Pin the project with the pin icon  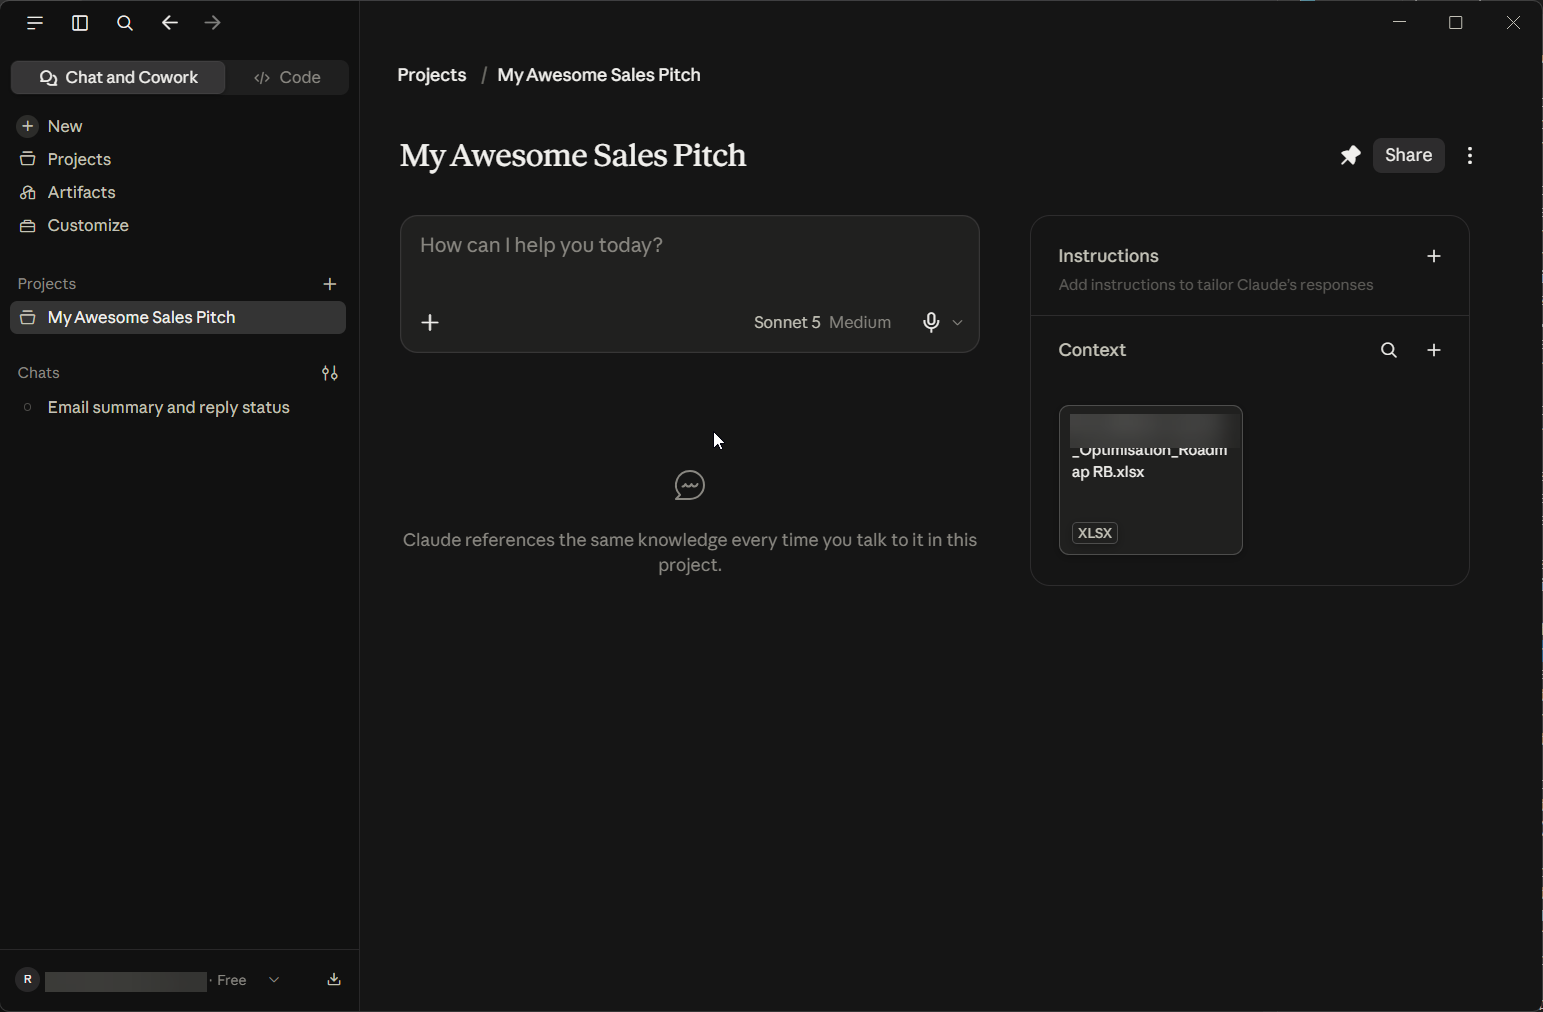(x=1350, y=155)
